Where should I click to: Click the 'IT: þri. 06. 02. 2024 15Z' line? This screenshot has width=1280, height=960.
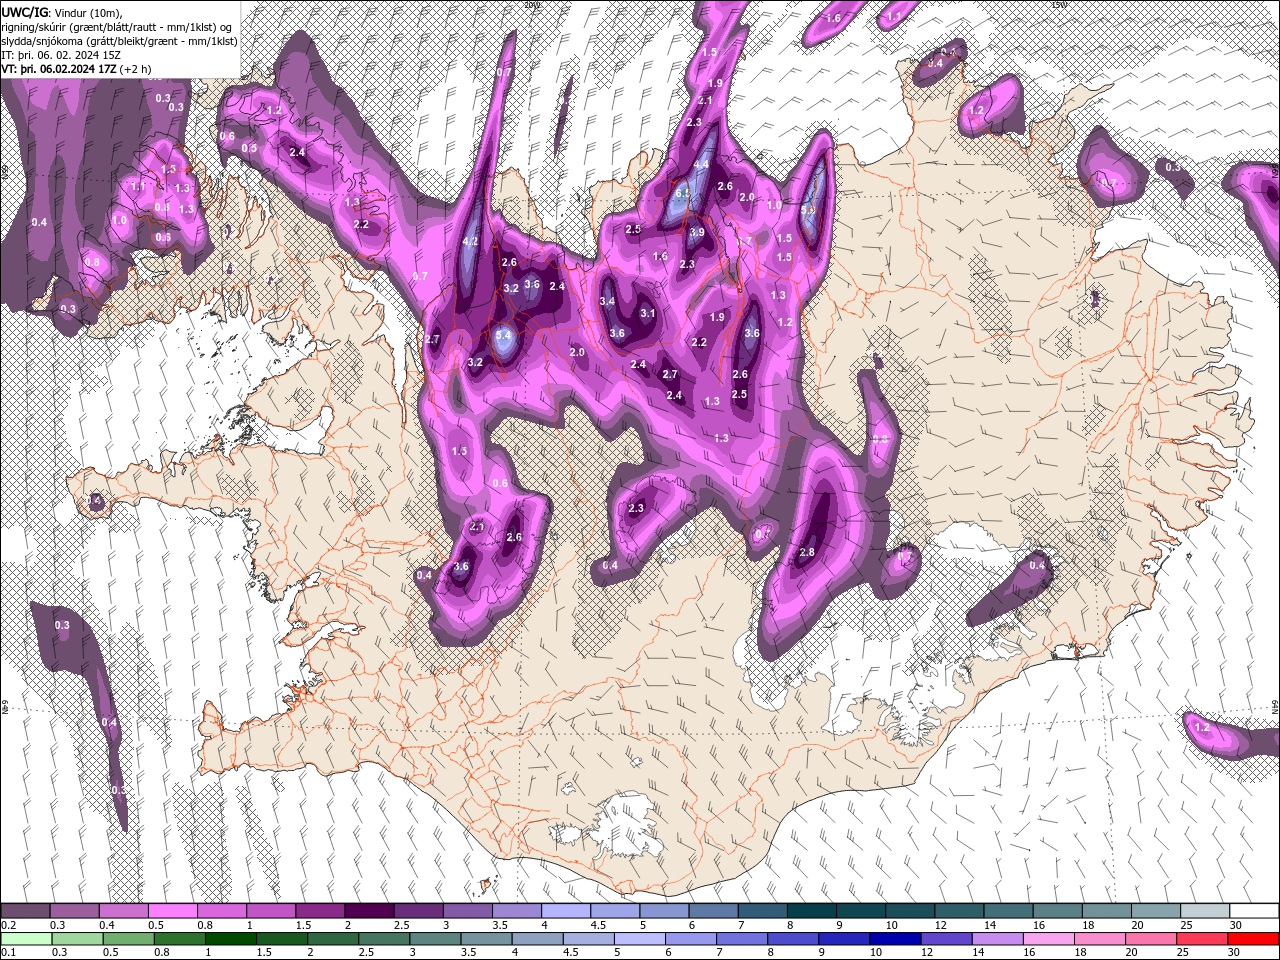pos(62,55)
